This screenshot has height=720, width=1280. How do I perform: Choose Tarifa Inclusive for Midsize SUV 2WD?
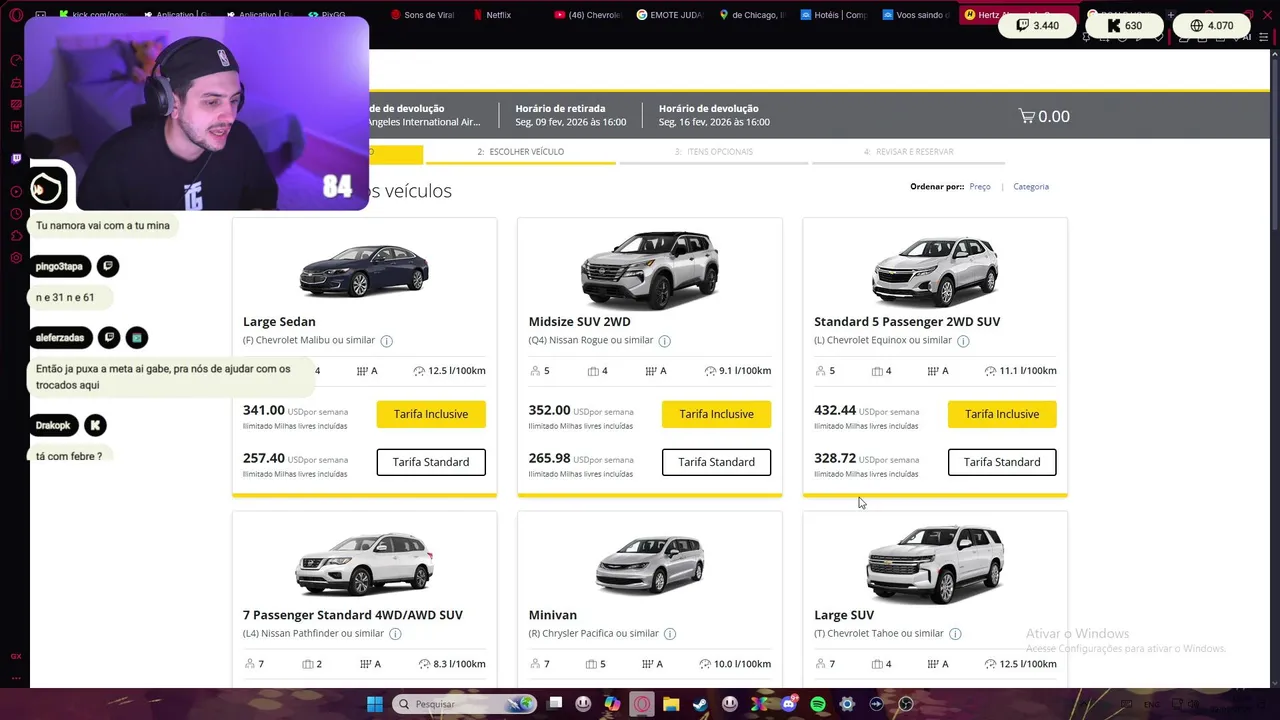716,414
